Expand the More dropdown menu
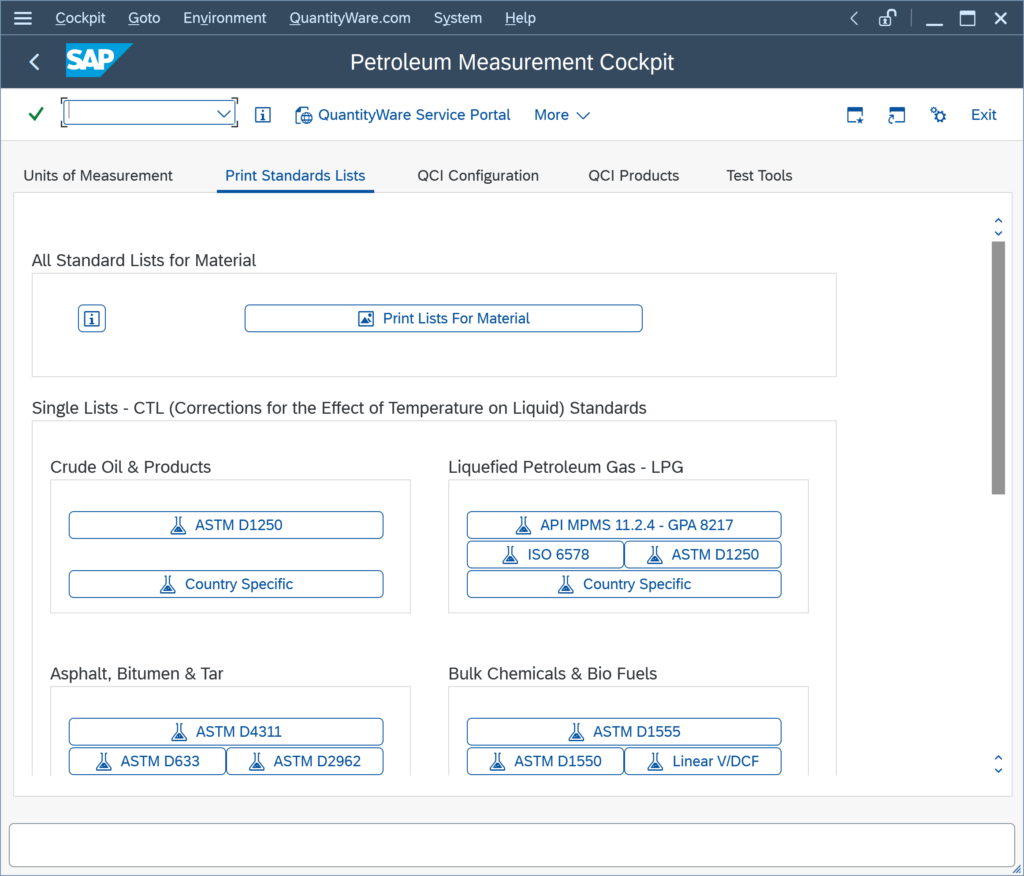1024x876 pixels. (x=562, y=115)
